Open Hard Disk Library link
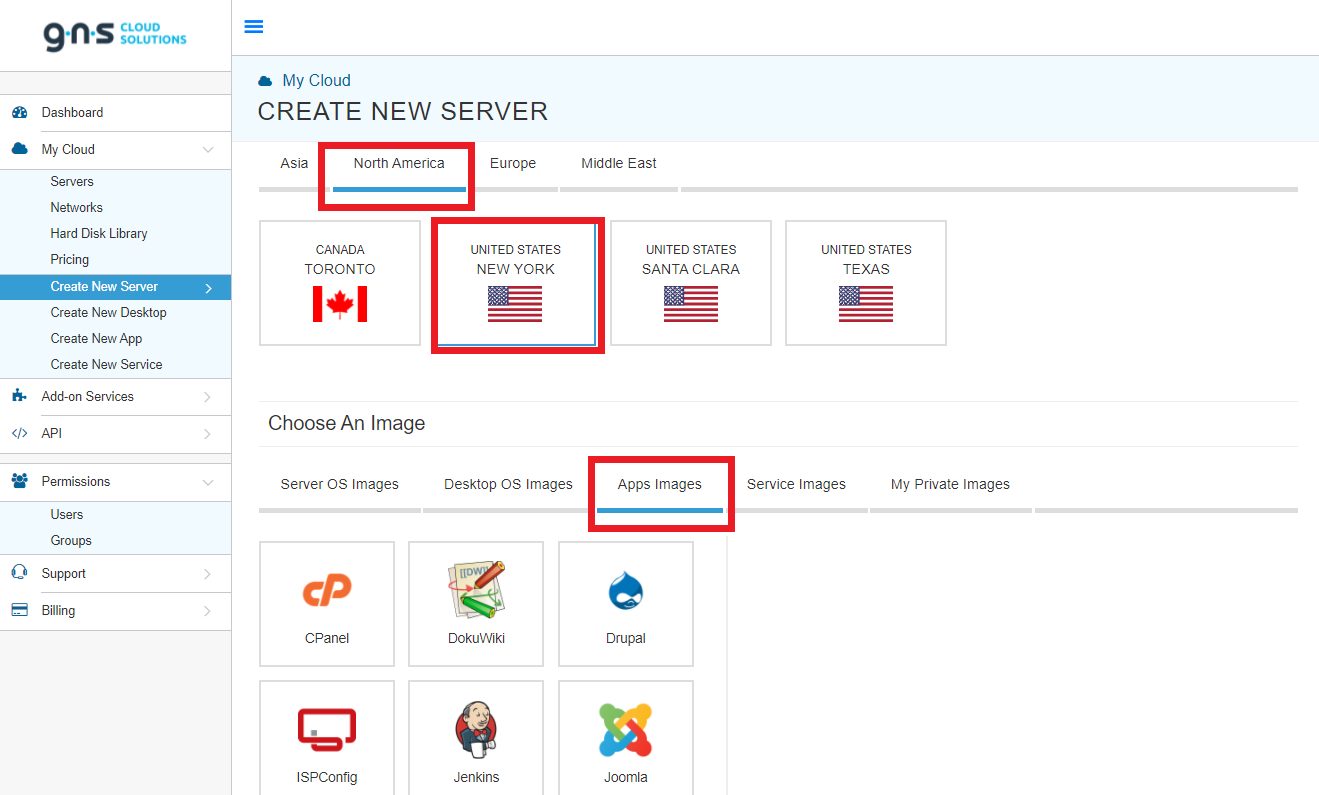Image resolution: width=1319 pixels, height=795 pixels. coord(99,234)
